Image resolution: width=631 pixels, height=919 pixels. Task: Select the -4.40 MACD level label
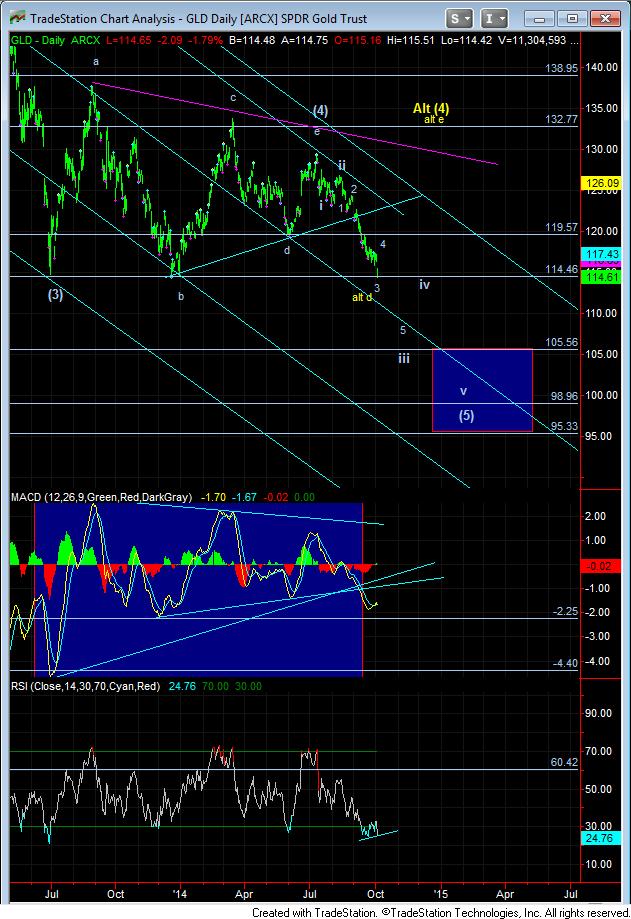click(565, 663)
